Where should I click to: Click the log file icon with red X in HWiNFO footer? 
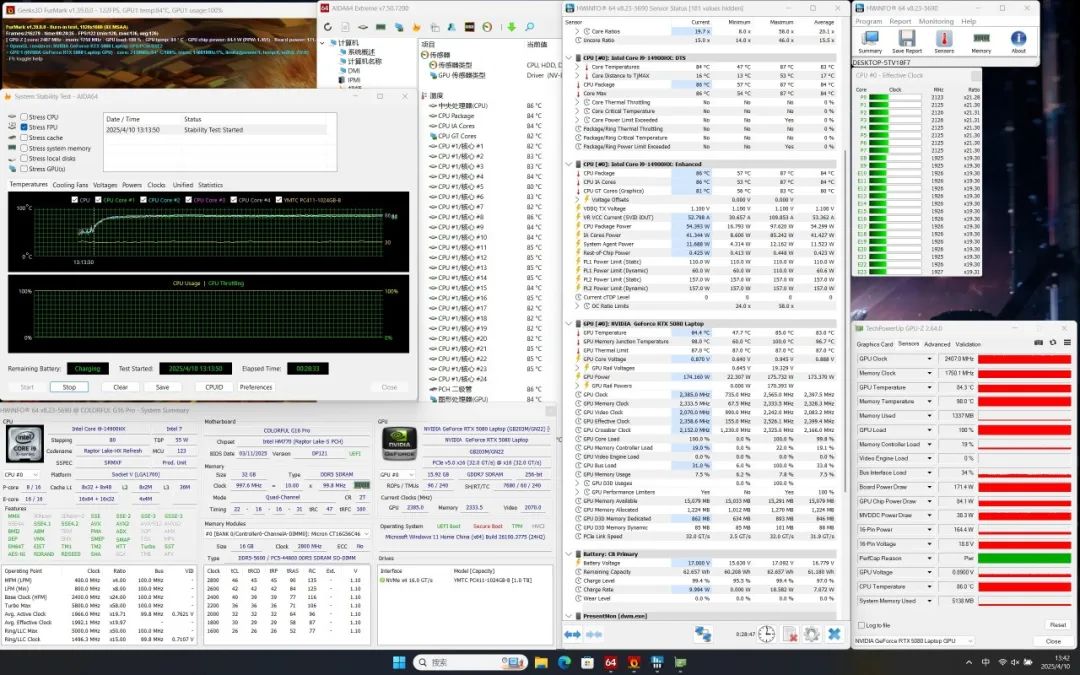pos(790,634)
